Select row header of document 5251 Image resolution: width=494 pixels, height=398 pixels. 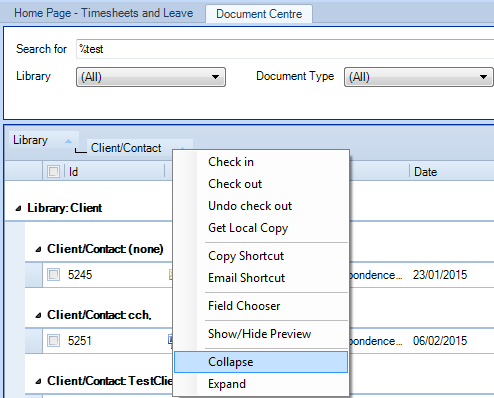[x=34, y=341]
